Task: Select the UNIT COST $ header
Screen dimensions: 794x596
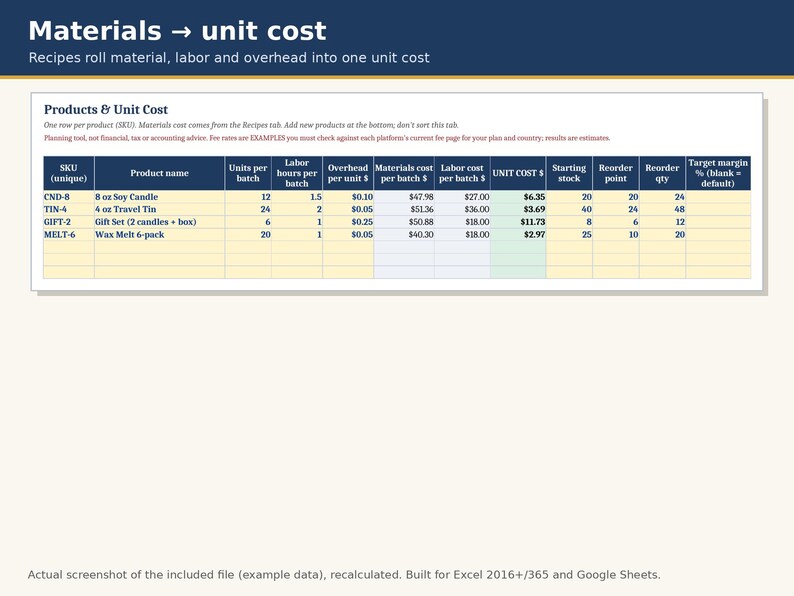Action: (x=518, y=173)
